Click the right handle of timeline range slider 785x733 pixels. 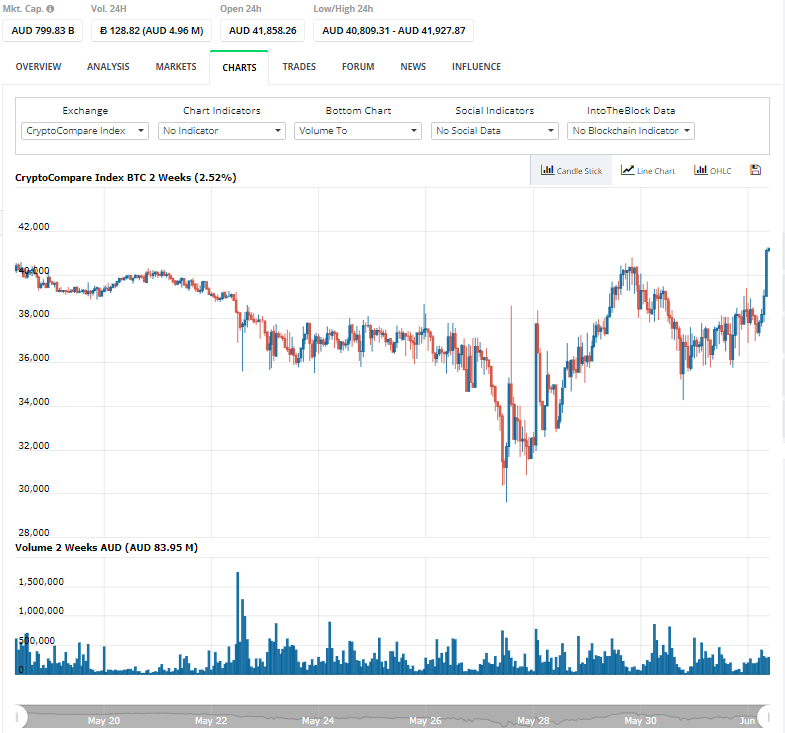[763, 716]
